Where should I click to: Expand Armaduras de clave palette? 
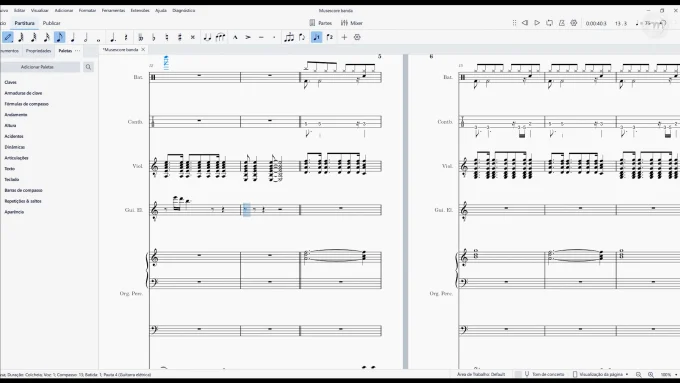(23, 93)
